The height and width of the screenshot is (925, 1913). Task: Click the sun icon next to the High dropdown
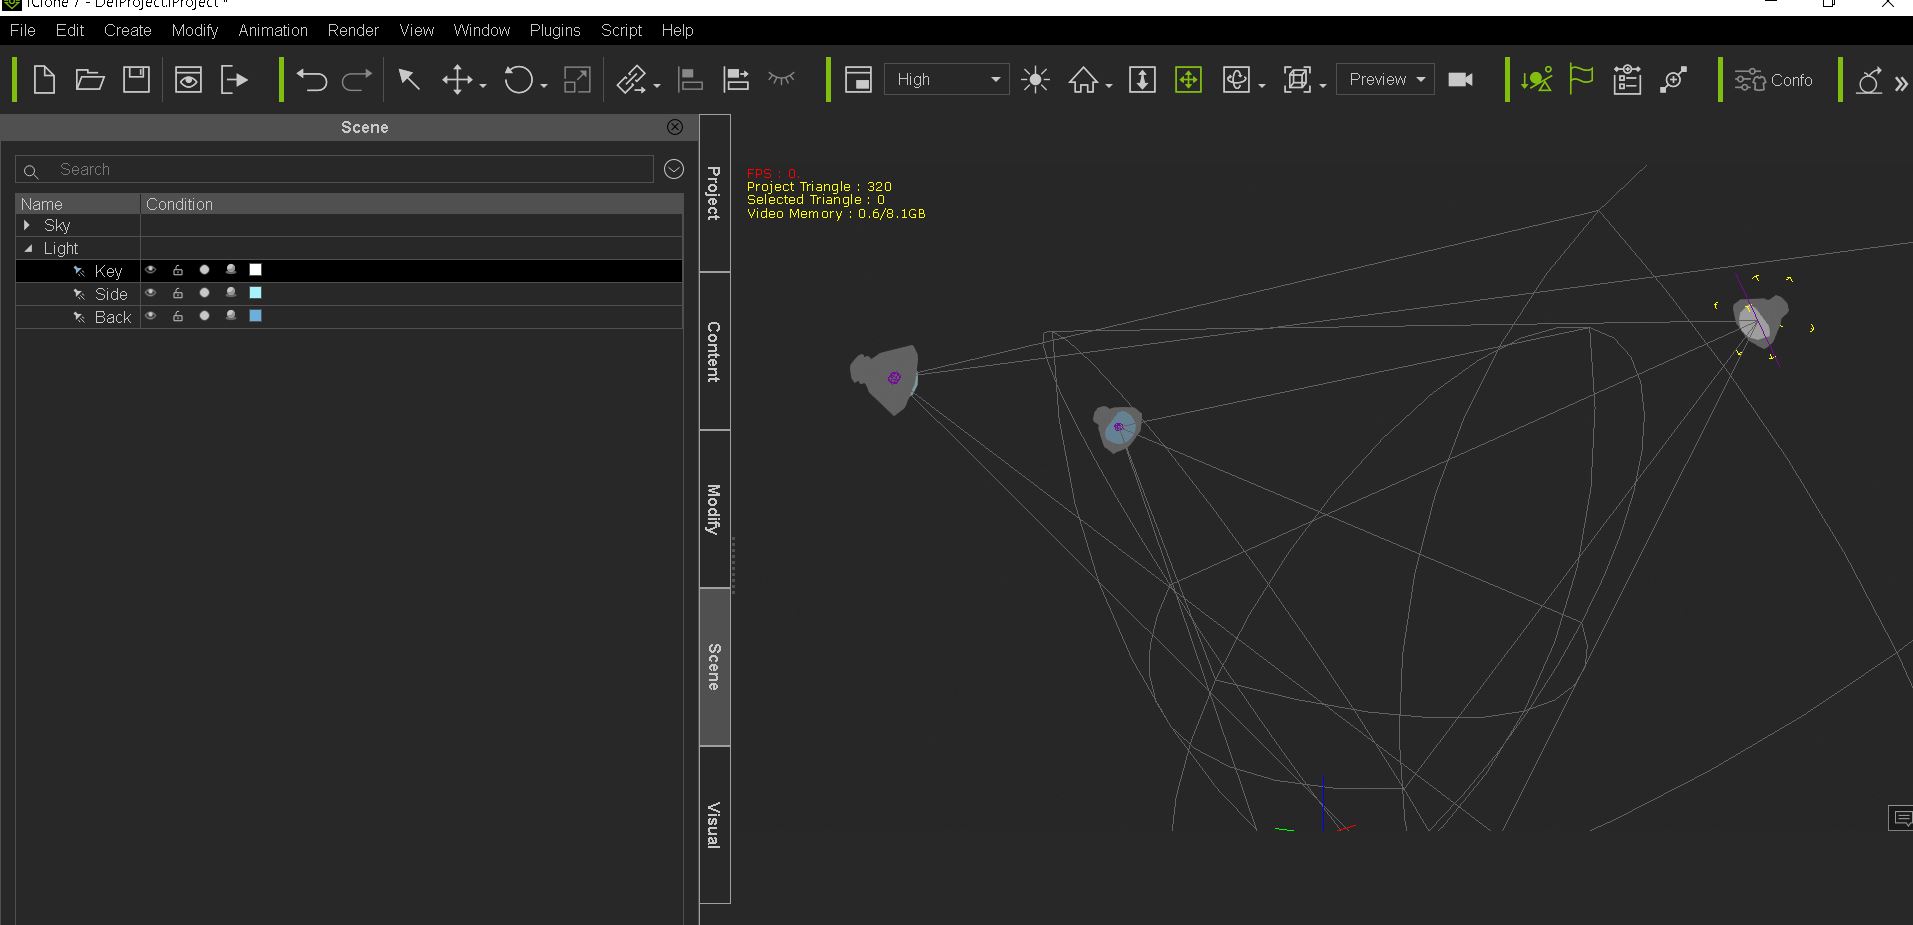click(x=1035, y=80)
